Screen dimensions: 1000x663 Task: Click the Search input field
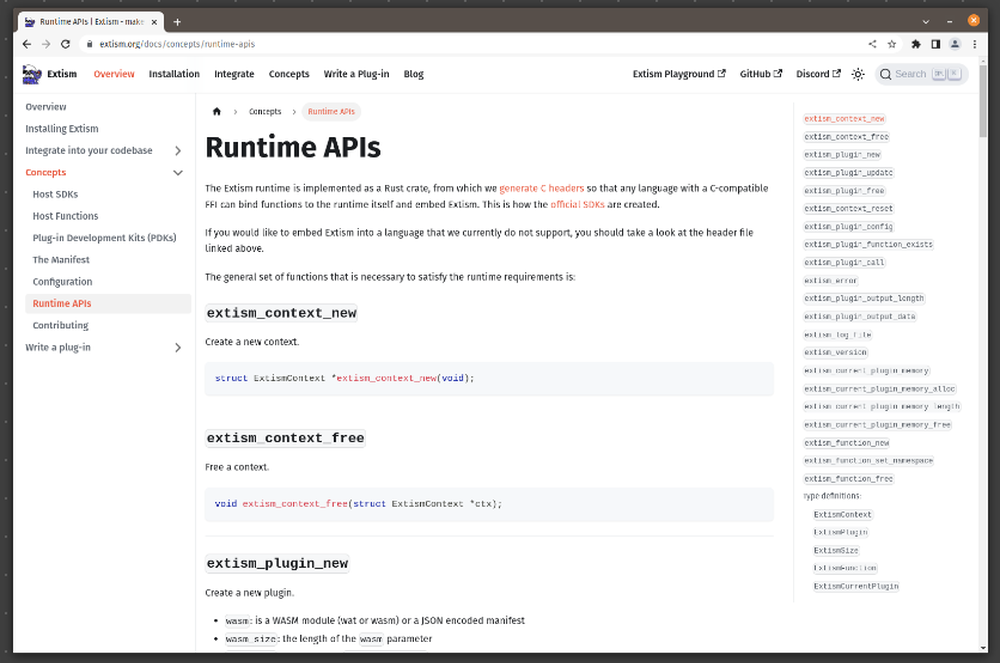pyautogui.click(x=909, y=74)
